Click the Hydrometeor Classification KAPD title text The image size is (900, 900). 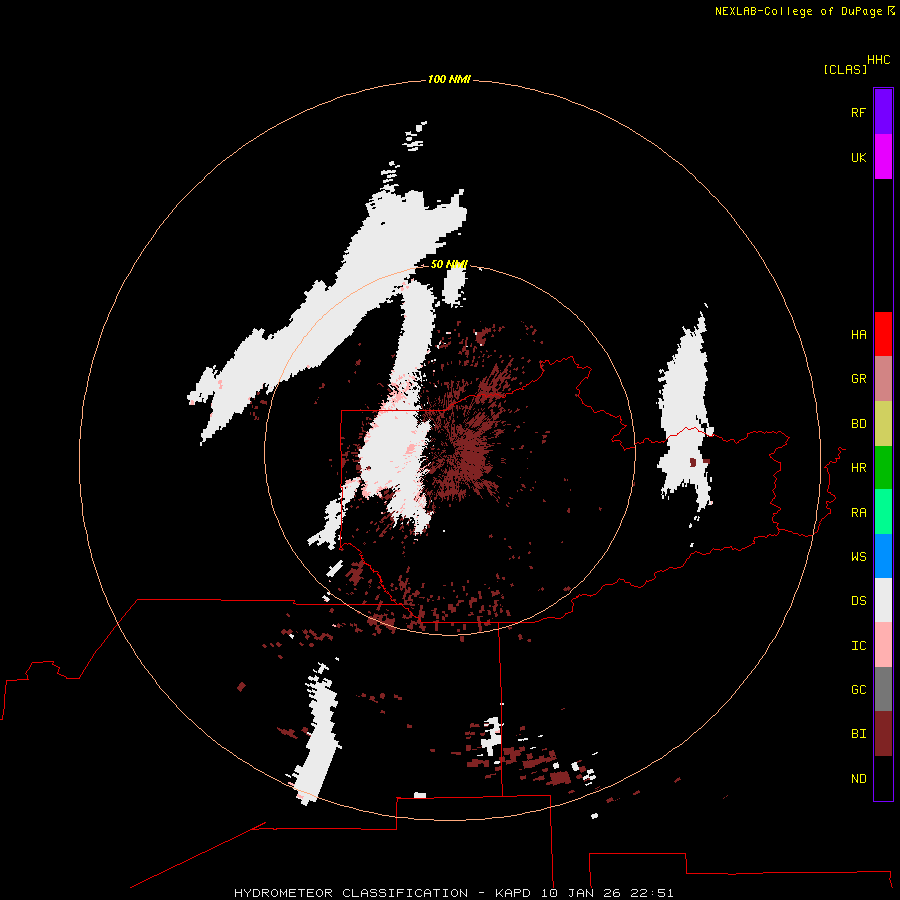coord(453,893)
